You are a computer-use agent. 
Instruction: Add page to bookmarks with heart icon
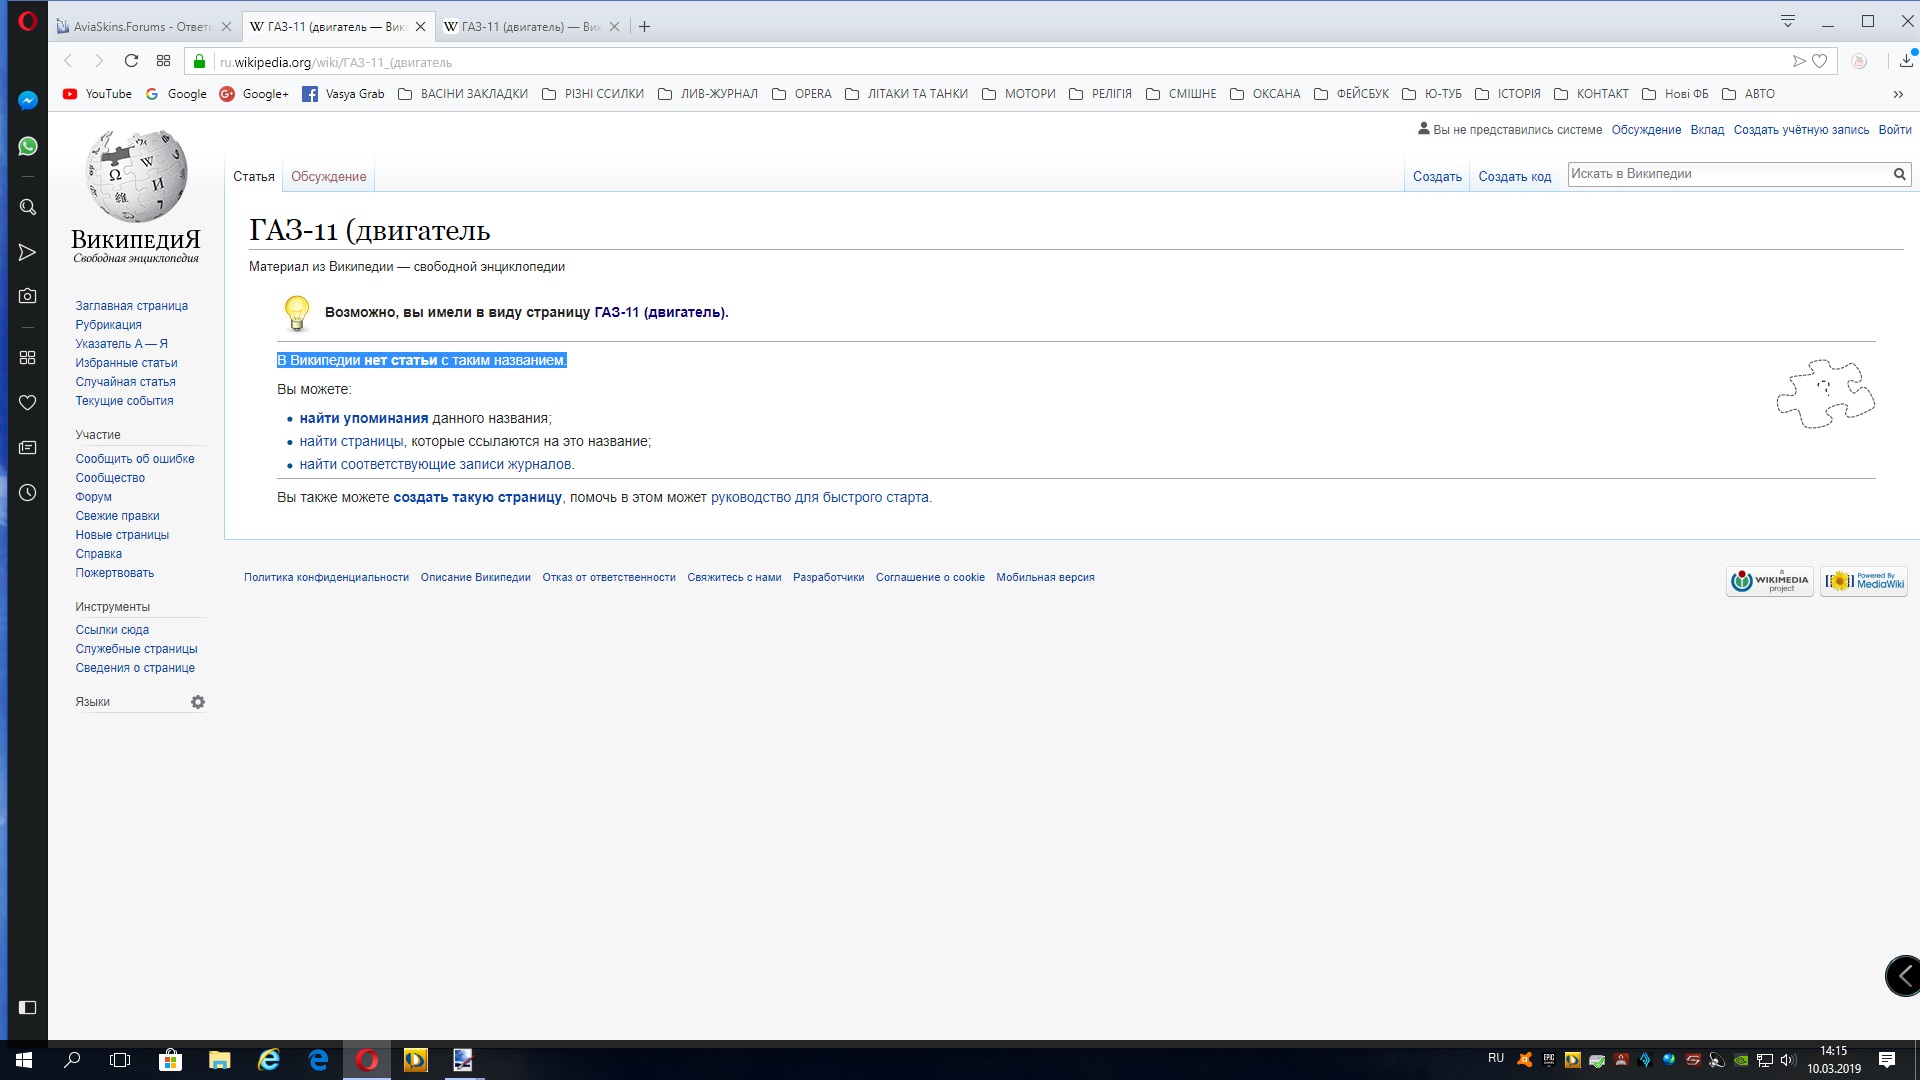1820,61
